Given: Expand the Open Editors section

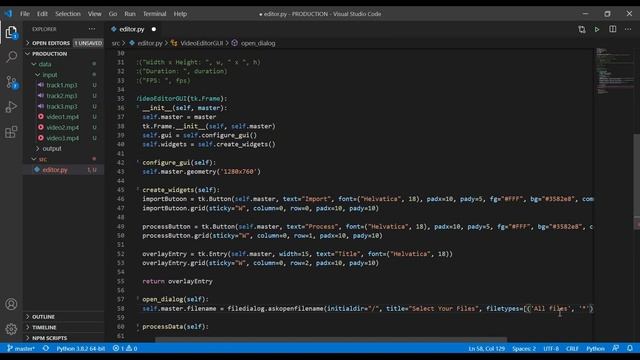Looking at the screenshot, I should click(x=64, y=43).
